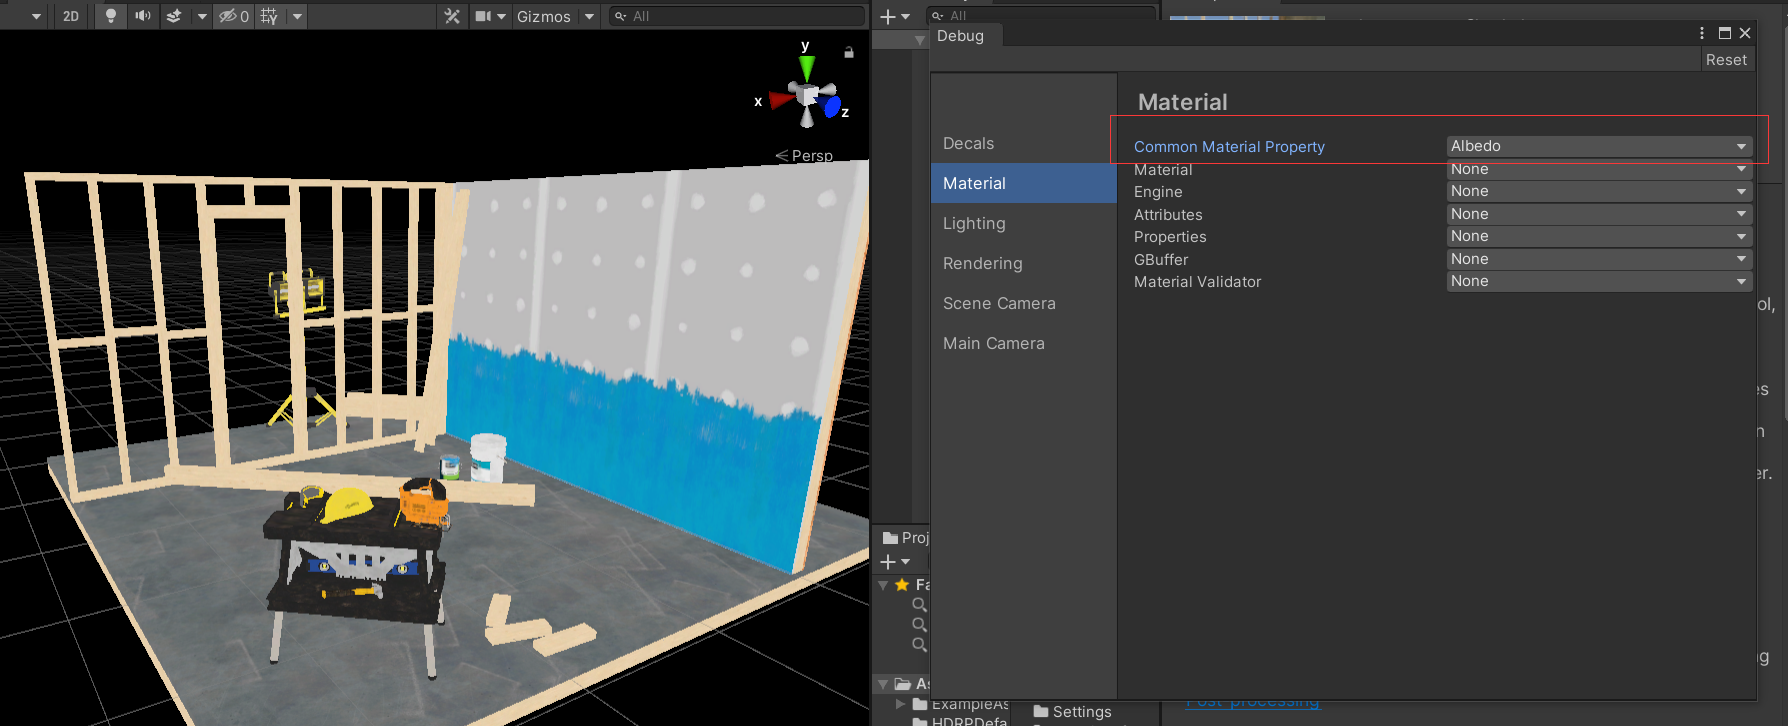Click the Assets open folder icon
The width and height of the screenshot is (1788, 726).
pos(903,684)
